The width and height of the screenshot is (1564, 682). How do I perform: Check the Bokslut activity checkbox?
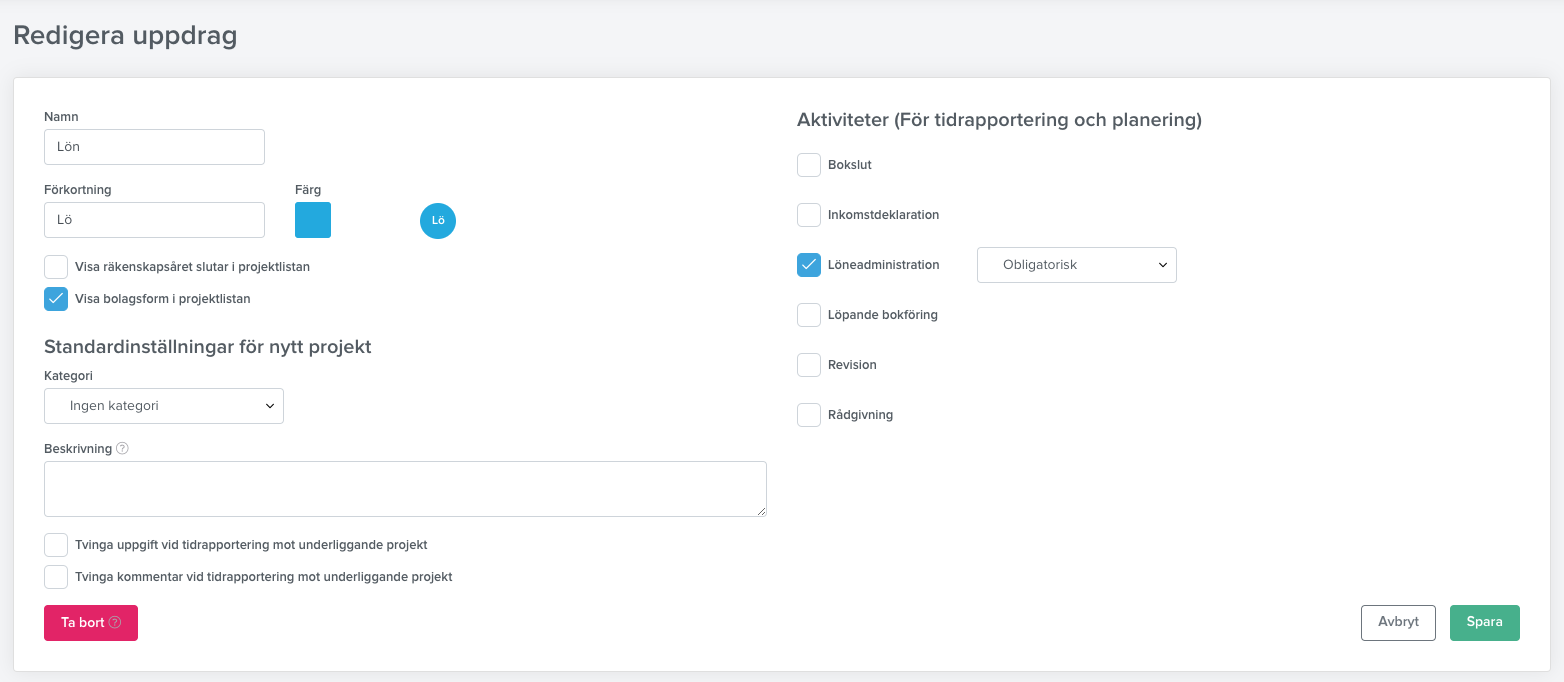809,164
